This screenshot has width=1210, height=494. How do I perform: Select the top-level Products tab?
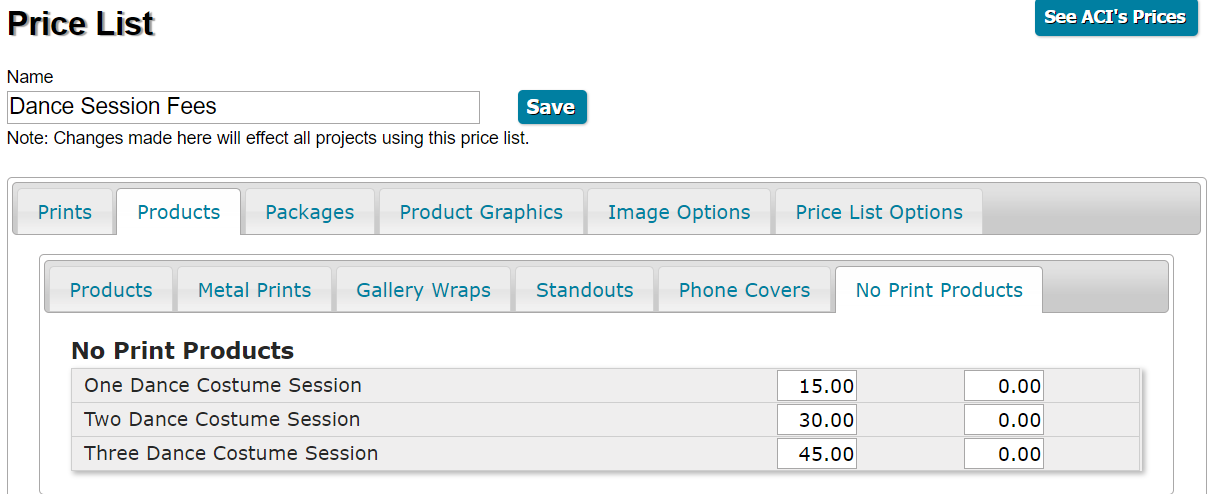(179, 212)
